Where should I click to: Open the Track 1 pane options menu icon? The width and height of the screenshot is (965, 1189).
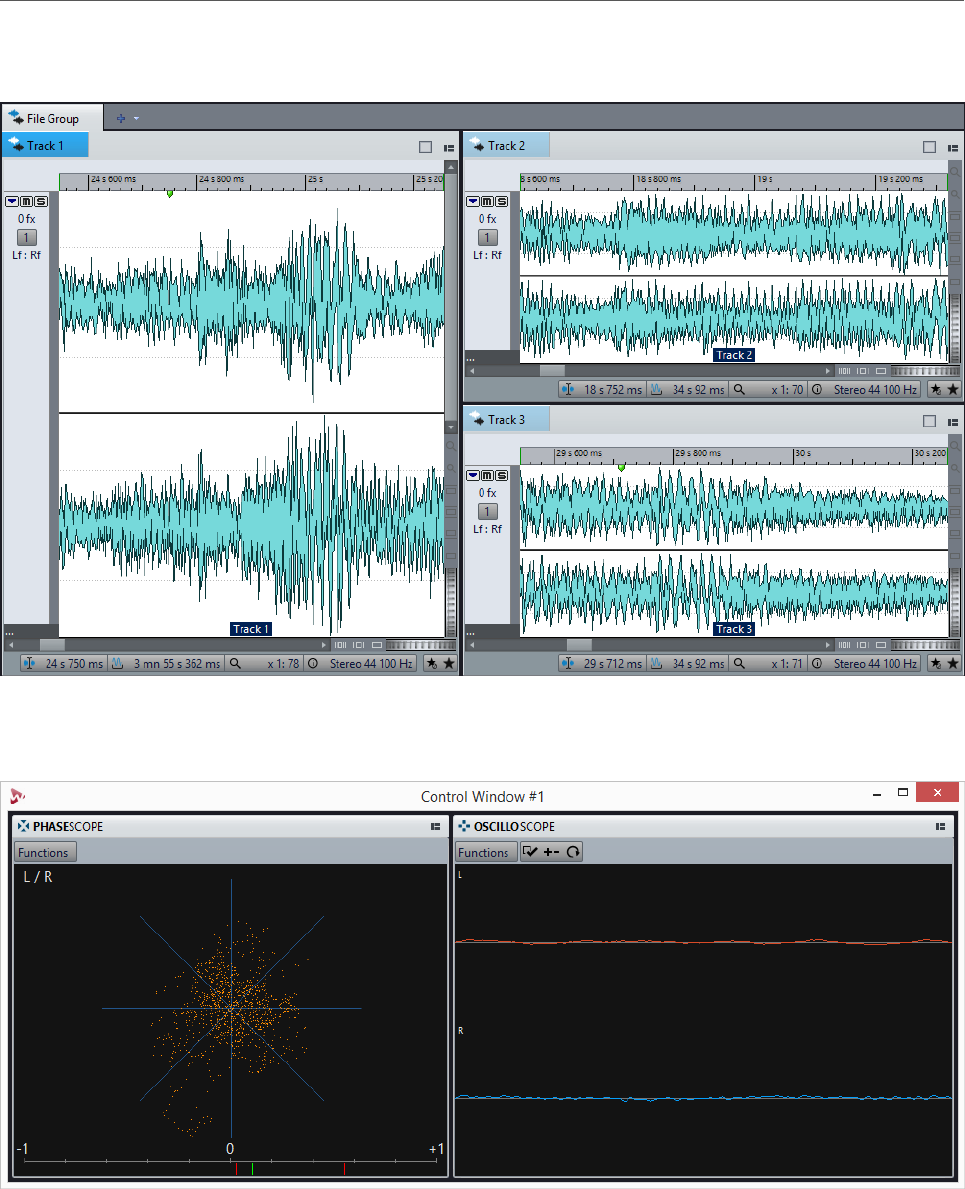point(449,148)
